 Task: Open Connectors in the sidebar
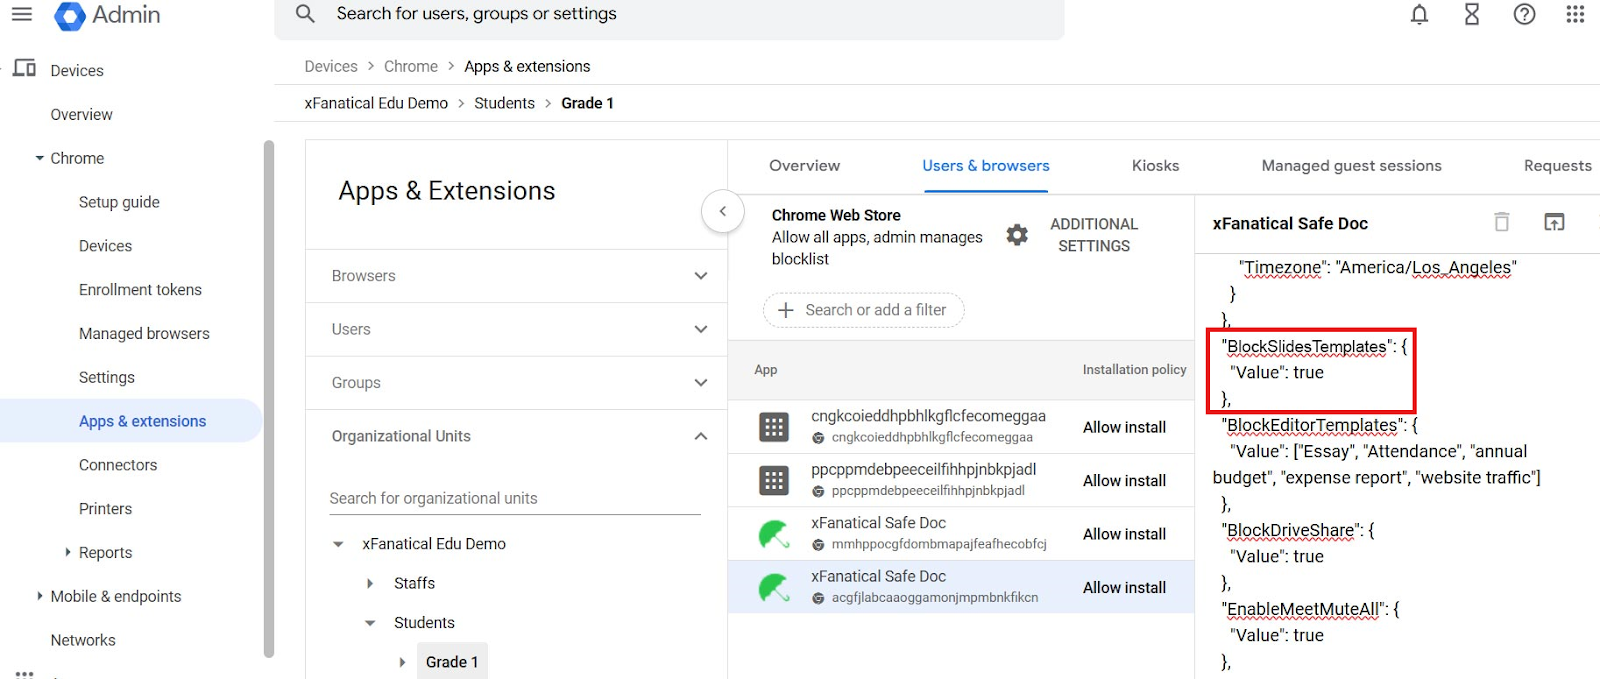[118, 465]
